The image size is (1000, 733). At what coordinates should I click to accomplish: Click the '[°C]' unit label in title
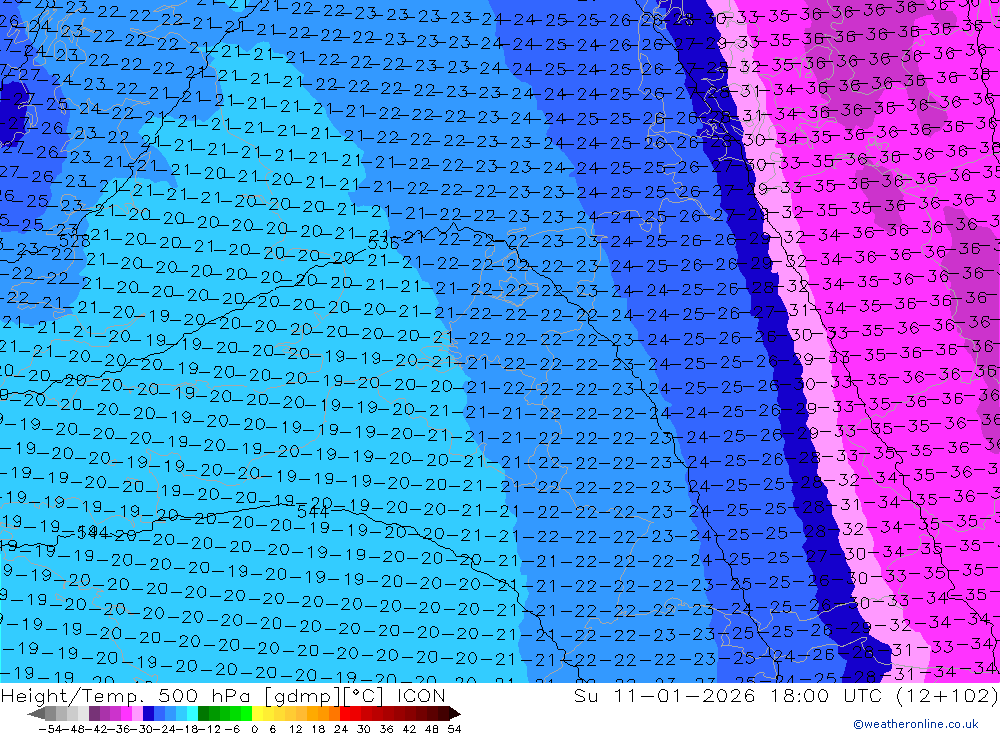pos(362,695)
